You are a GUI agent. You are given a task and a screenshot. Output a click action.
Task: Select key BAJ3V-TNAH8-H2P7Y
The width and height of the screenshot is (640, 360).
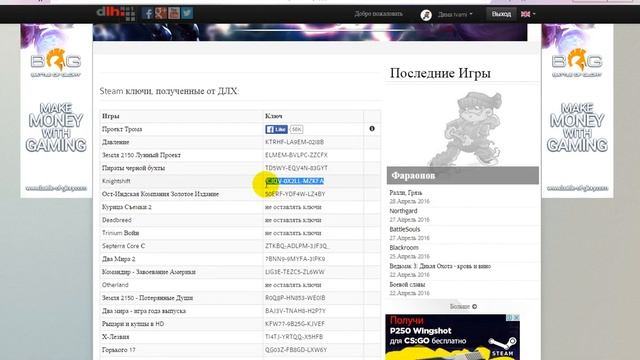point(296,311)
